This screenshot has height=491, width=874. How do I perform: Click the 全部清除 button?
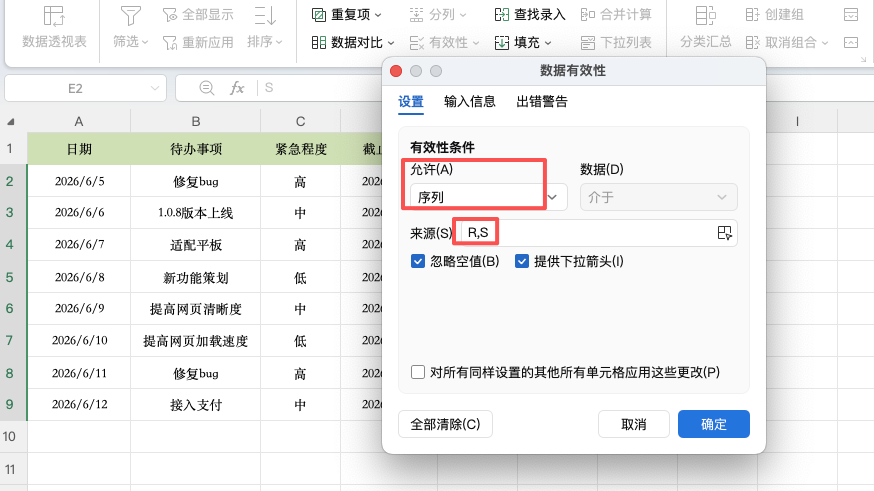(x=445, y=425)
